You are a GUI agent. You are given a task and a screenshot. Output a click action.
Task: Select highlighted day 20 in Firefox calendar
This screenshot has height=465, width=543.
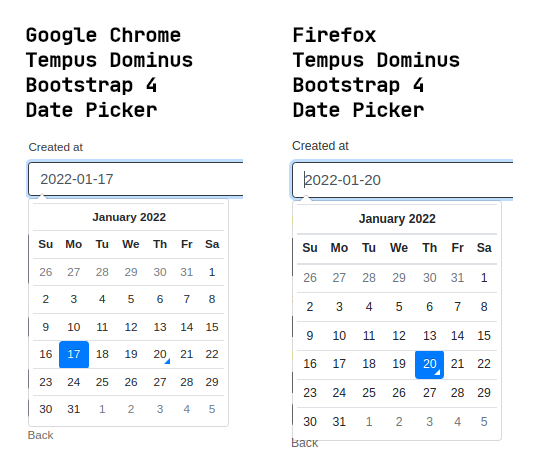429,364
